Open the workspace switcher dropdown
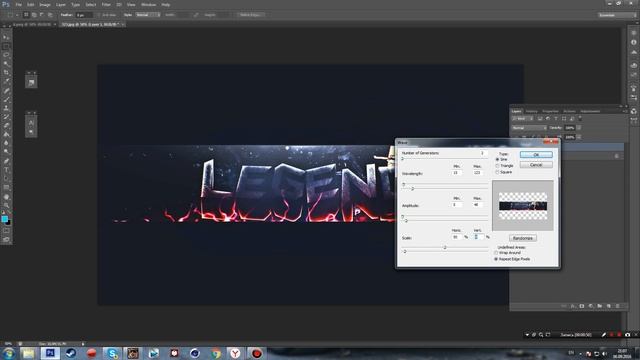Screen dimensions: 640x360 click(x=617, y=15)
